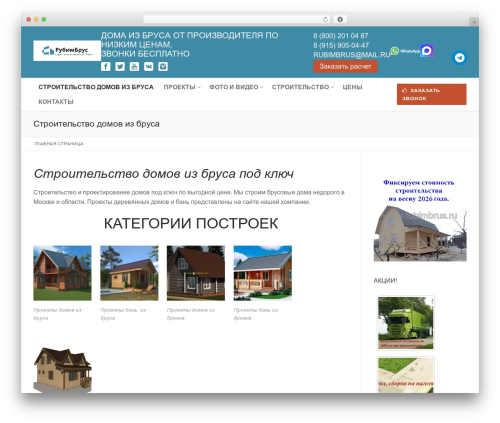
Task: Click the Главная страница breadcrumb
Action: (59, 144)
